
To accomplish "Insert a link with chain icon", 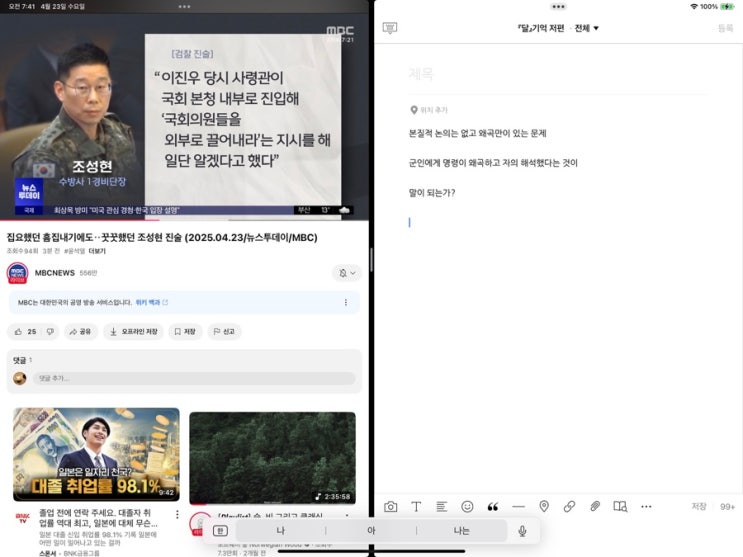I will [569, 507].
